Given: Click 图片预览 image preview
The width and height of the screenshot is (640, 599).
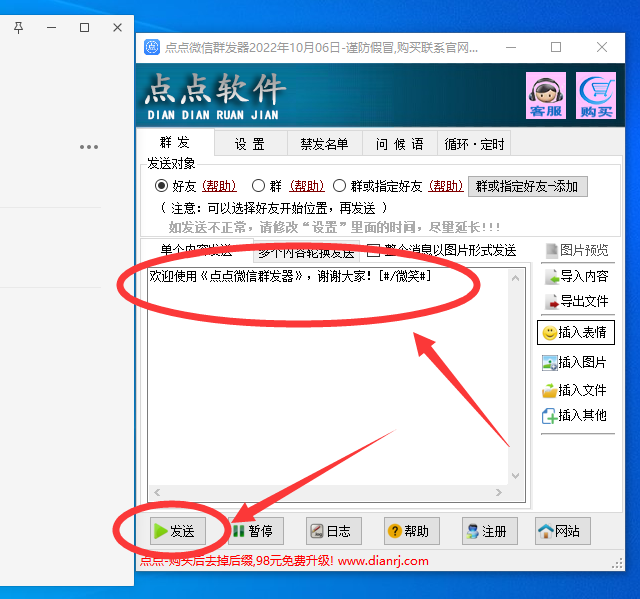Looking at the screenshot, I should coord(577,250).
